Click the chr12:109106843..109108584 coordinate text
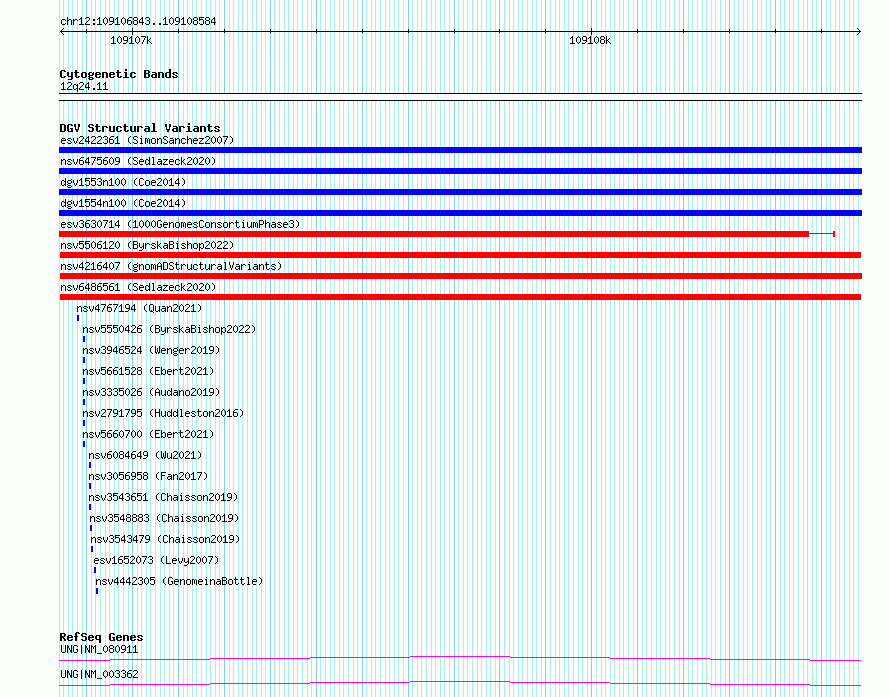This screenshot has height=697, width=890. 138,21
